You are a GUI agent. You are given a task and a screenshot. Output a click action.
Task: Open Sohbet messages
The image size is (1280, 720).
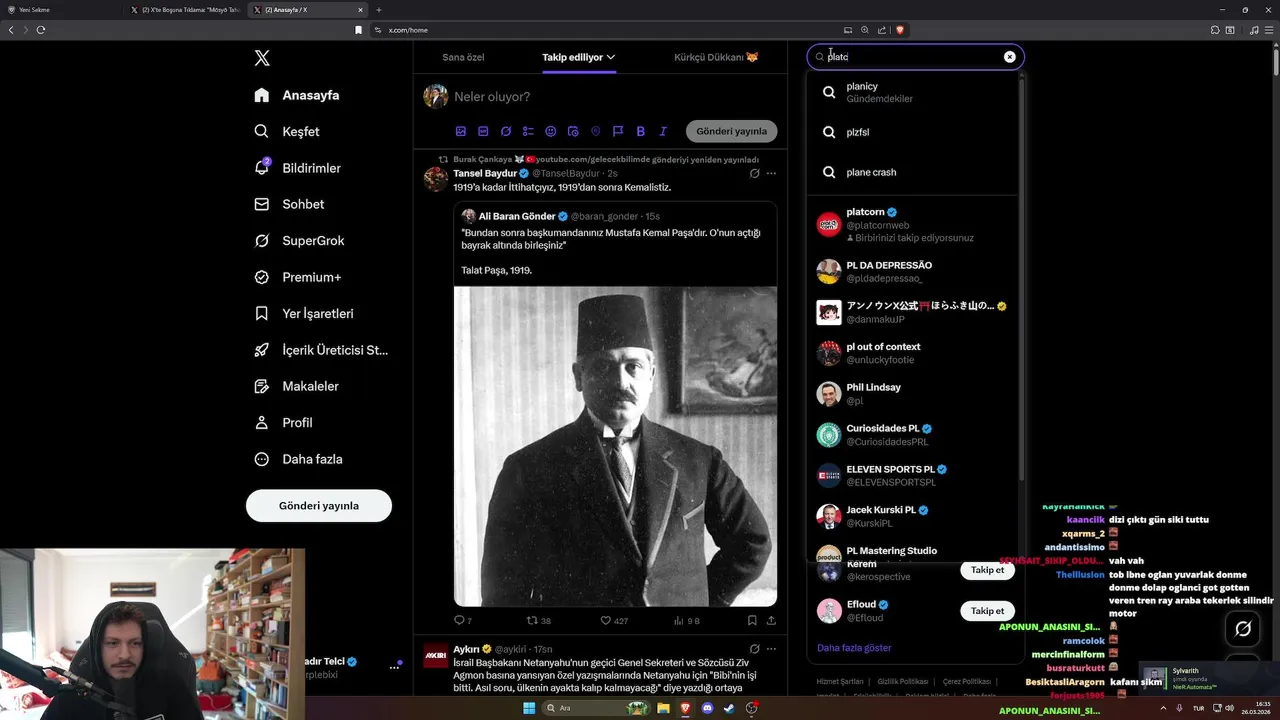point(289,204)
